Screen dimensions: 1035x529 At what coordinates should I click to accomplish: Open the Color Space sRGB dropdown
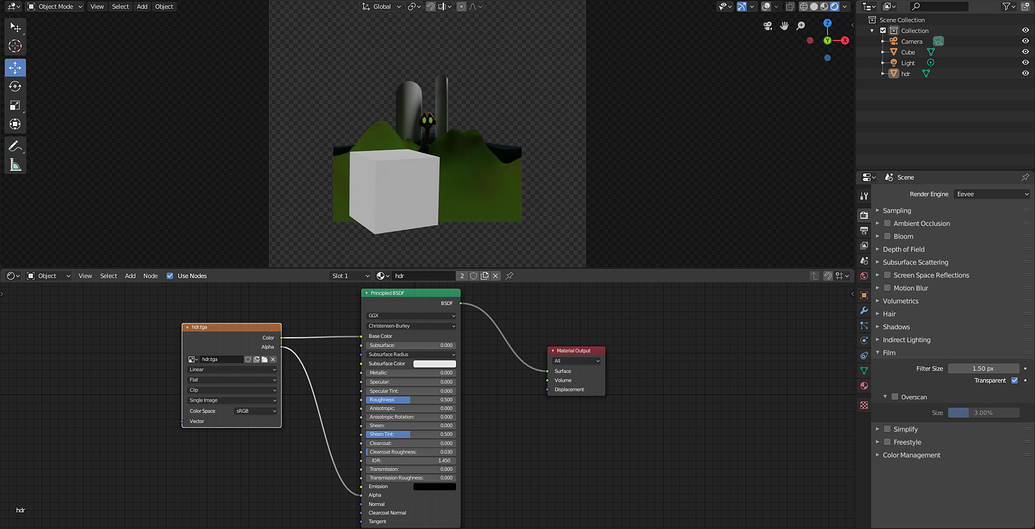pyautogui.click(x=255, y=411)
